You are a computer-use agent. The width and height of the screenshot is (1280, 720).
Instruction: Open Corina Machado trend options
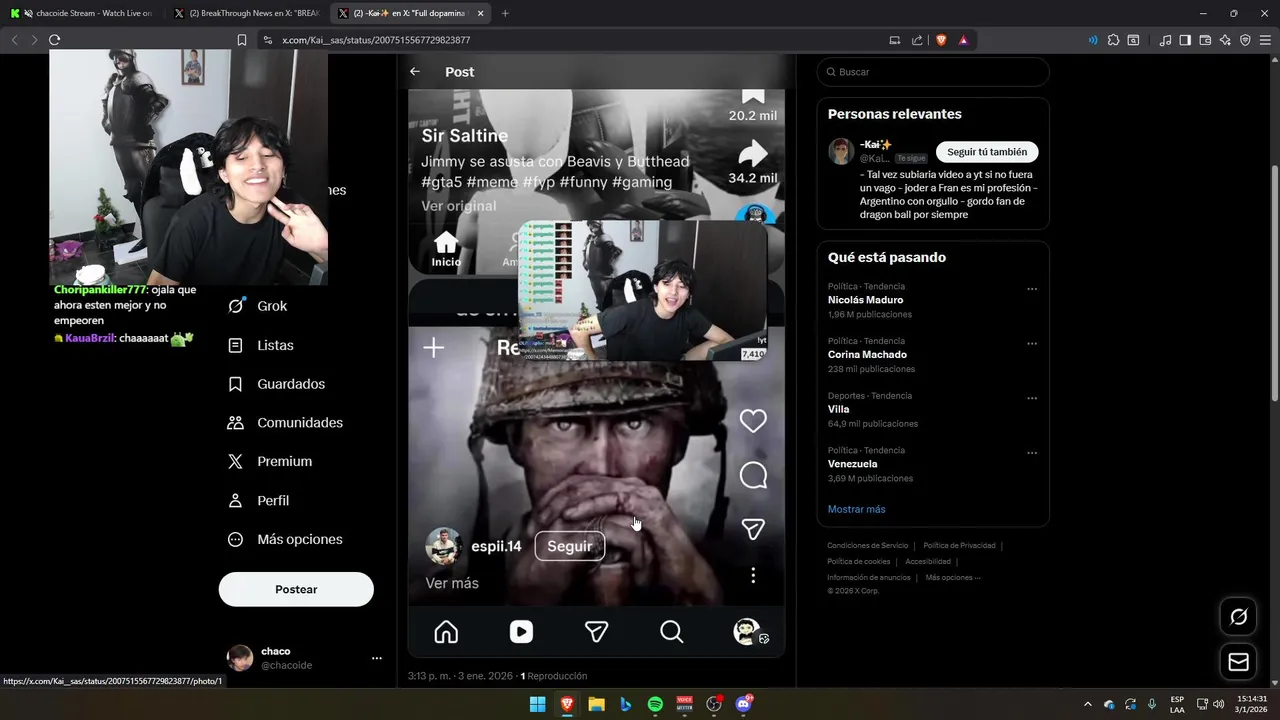(x=1032, y=344)
